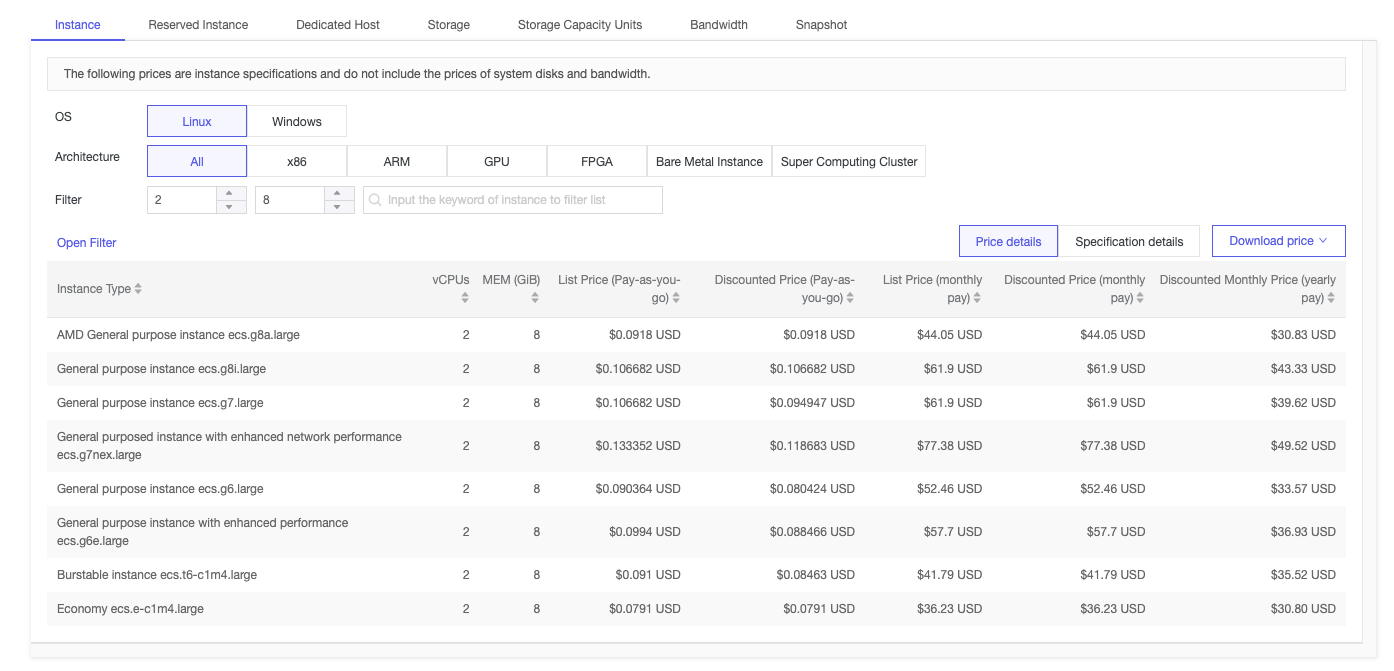Image resolution: width=1394 pixels, height=671 pixels.
Task: Select Windows as the OS
Action: tap(297, 121)
